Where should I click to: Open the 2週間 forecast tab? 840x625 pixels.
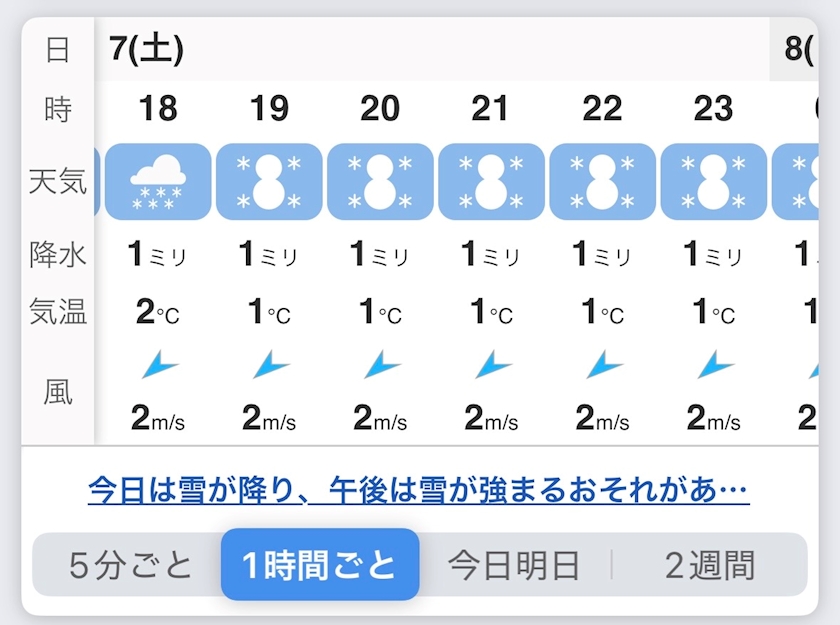point(710,566)
